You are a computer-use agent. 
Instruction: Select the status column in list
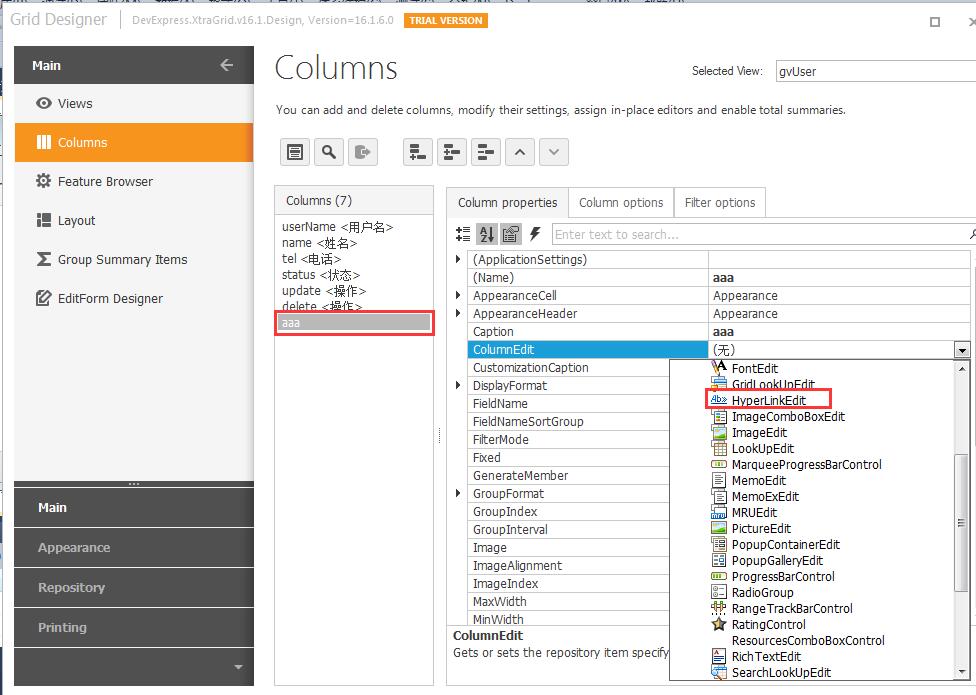[321, 274]
